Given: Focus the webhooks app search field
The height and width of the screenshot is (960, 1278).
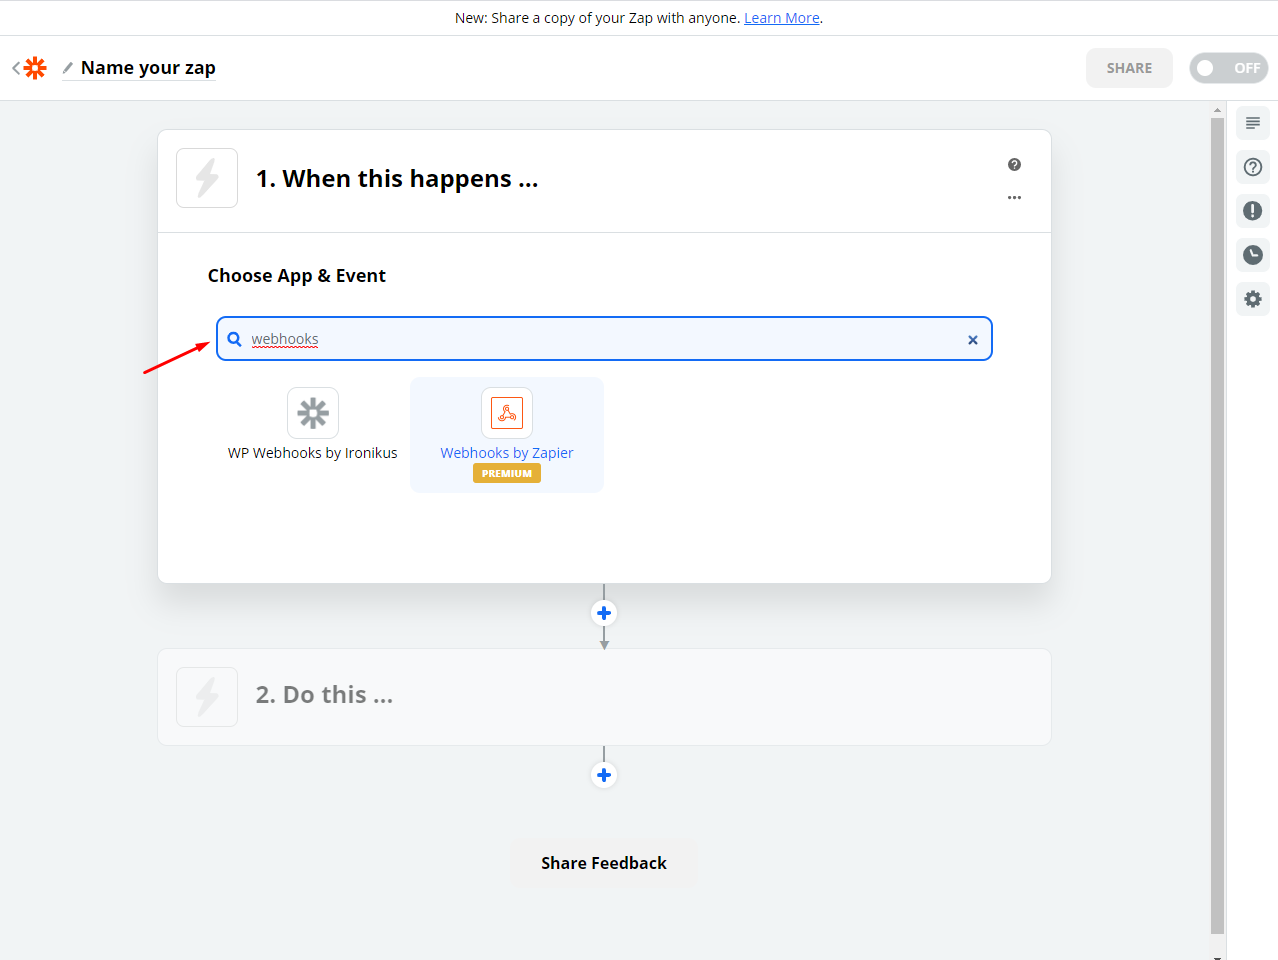Looking at the screenshot, I should coord(604,339).
